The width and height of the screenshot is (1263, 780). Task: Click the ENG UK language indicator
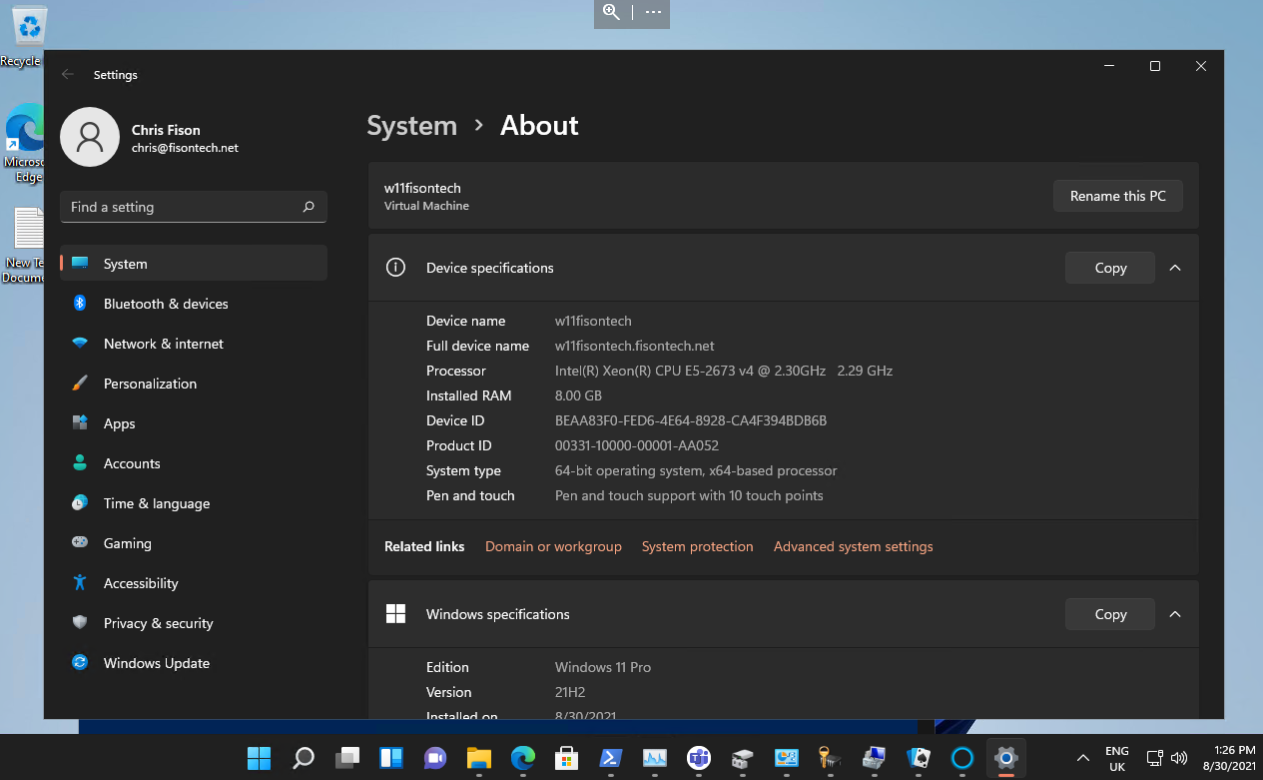(1117, 758)
